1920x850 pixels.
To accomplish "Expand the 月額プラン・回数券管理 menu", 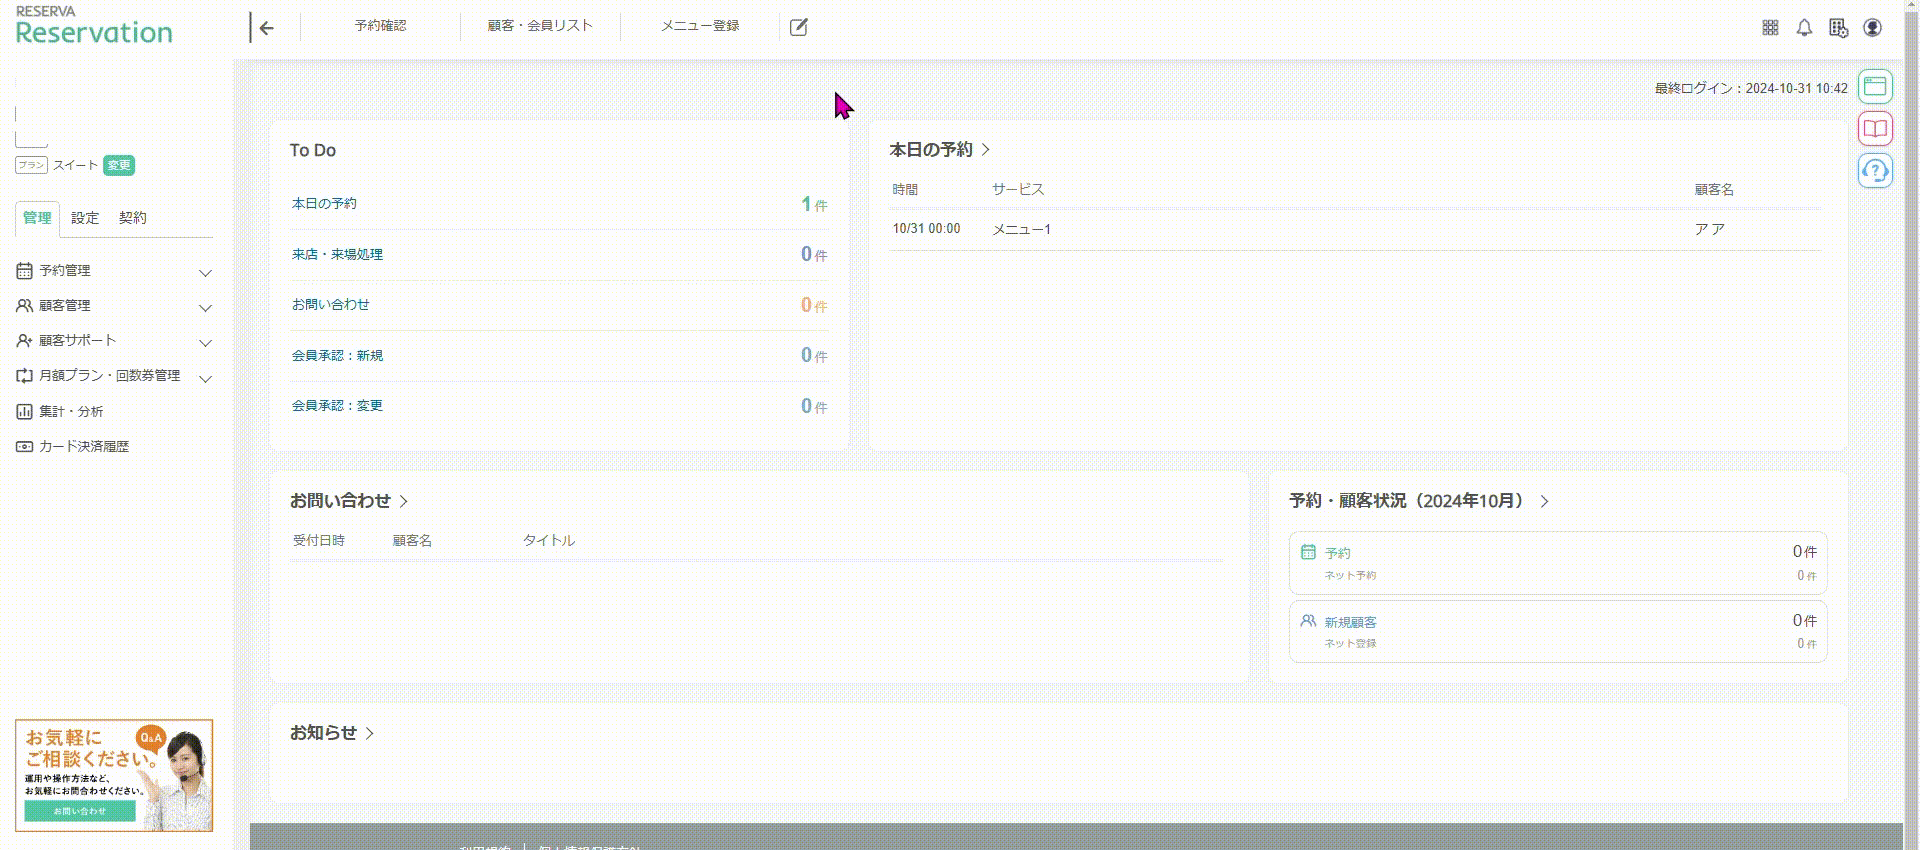I will tap(114, 376).
